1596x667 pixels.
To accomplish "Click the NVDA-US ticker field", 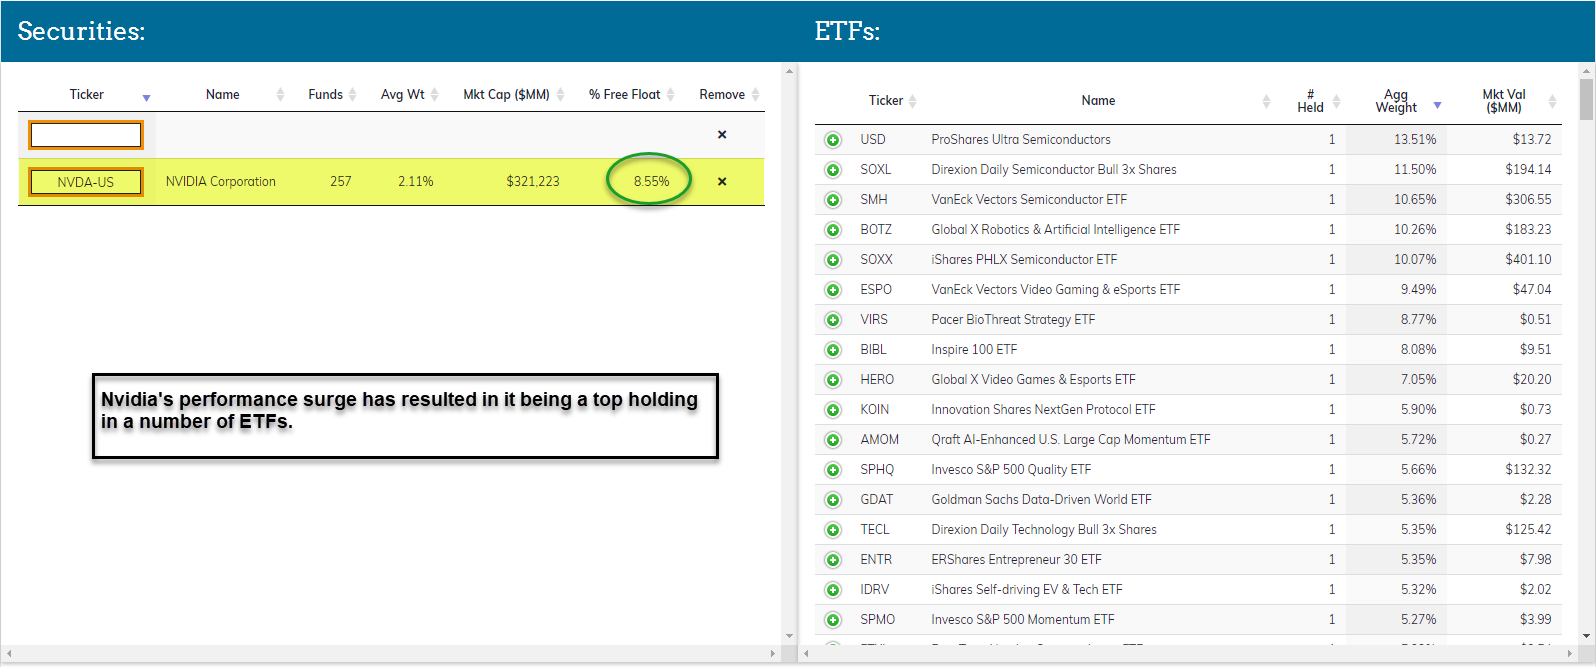I will pyautogui.click(x=86, y=182).
